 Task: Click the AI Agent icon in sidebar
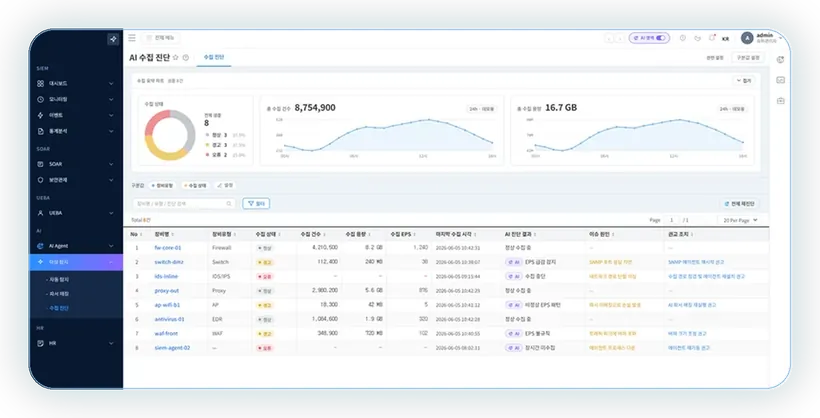point(40,246)
